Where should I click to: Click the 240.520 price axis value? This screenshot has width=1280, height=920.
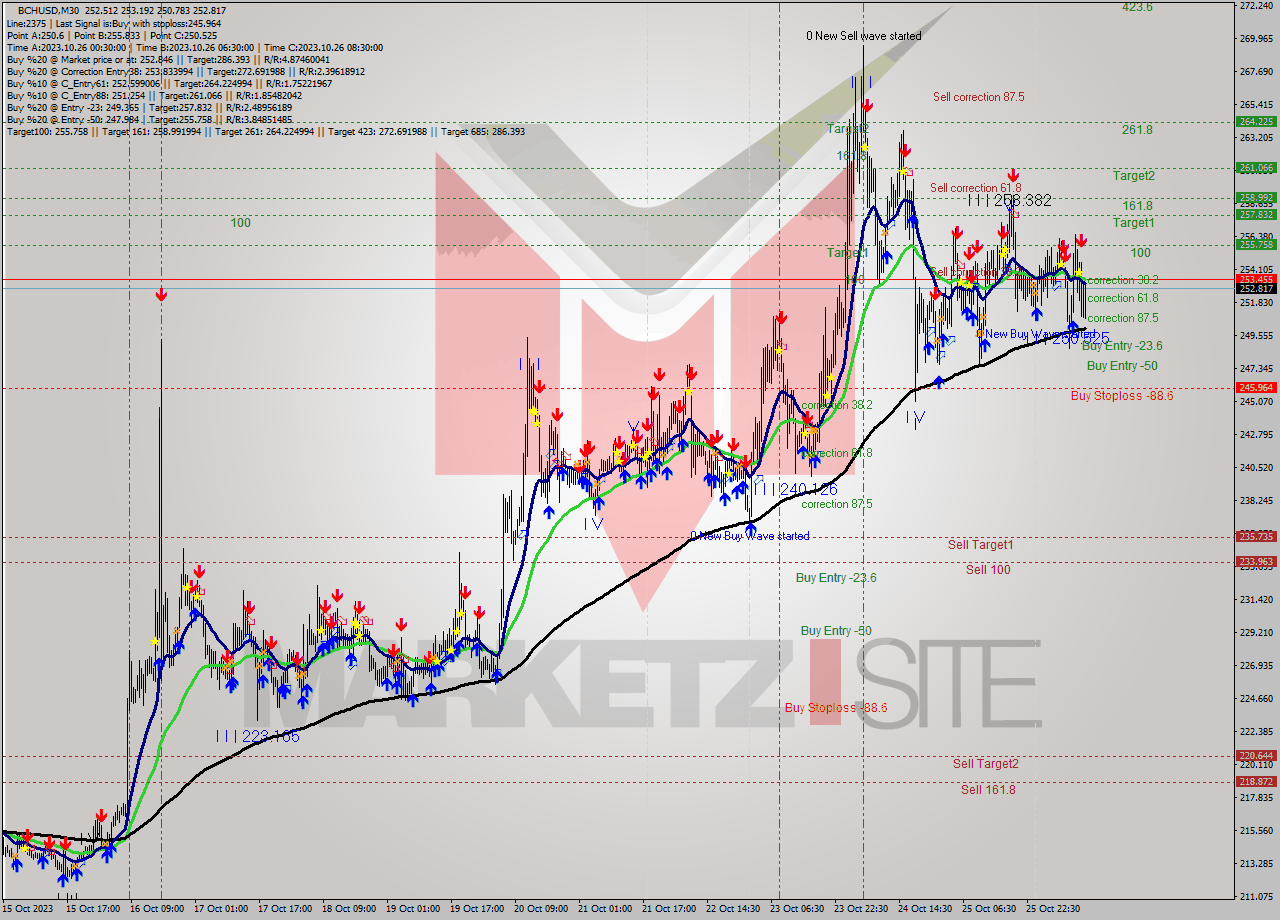point(1256,468)
